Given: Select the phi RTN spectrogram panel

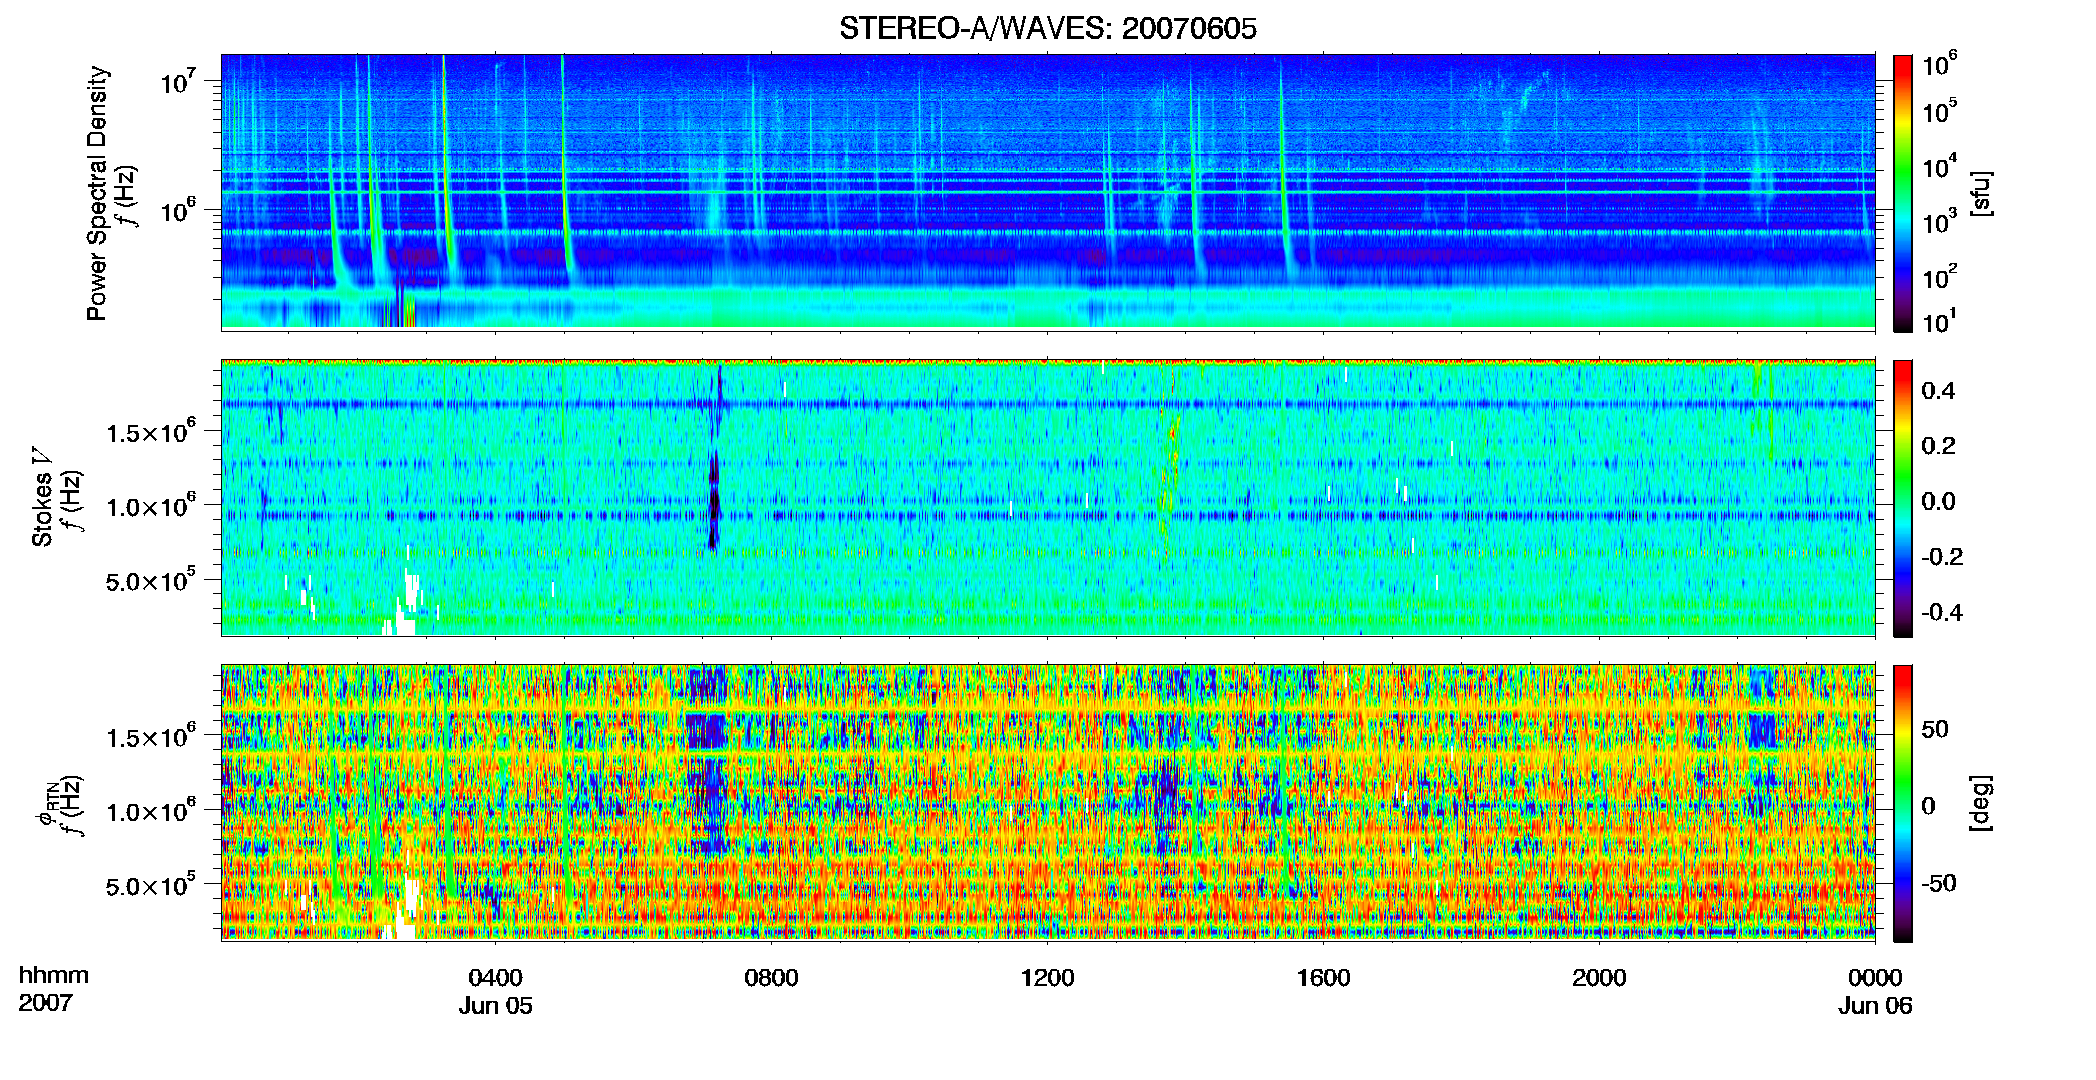Looking at the screenshot, I should point(1048,803).
